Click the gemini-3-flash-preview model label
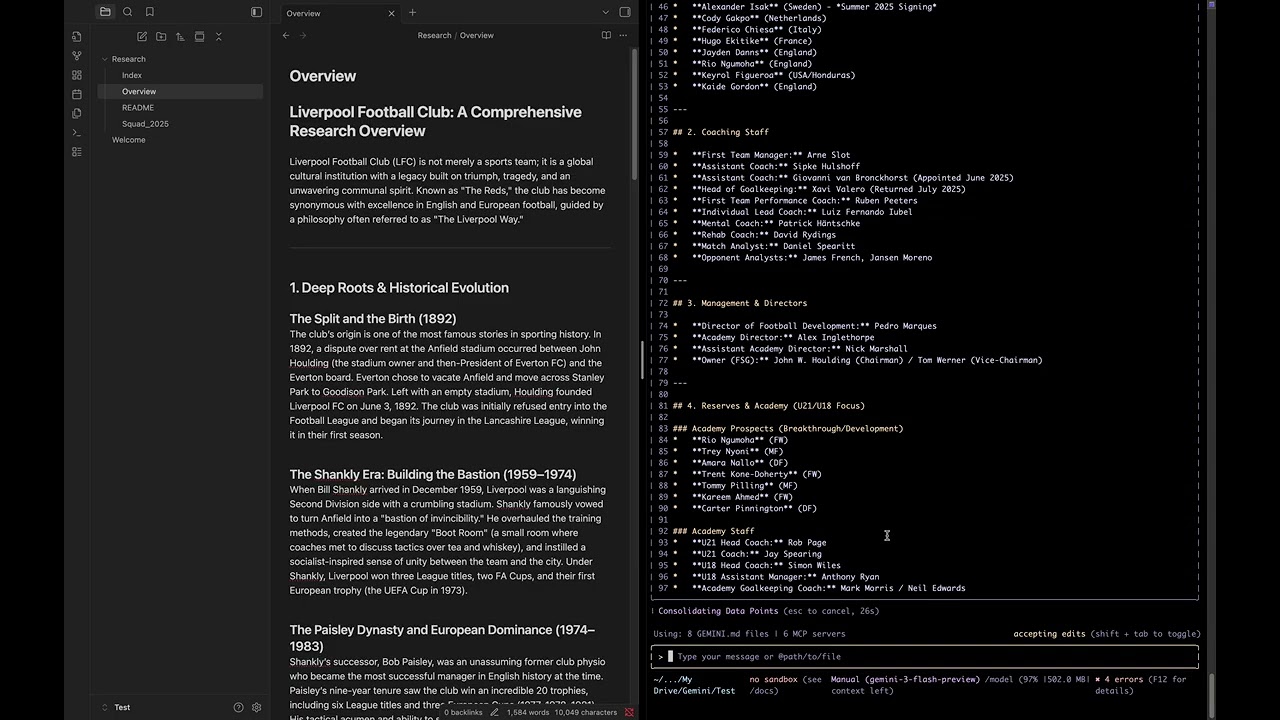The image size is (1280, 720). coord(923,679)
